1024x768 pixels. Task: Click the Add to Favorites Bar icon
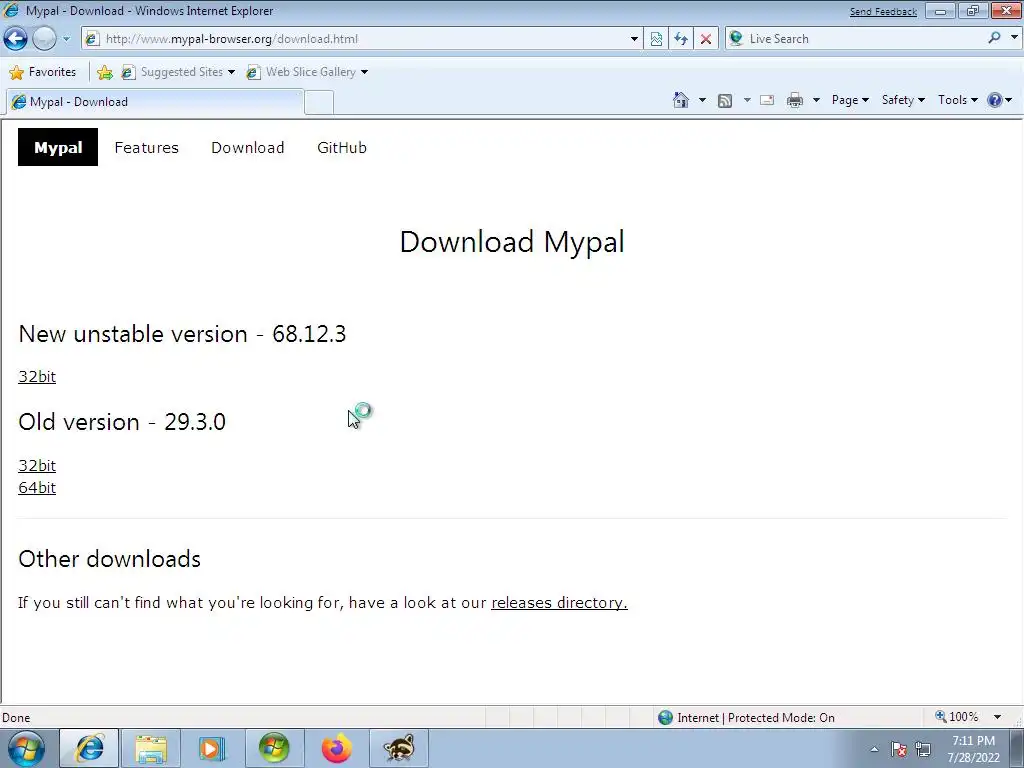pos(104,72)
